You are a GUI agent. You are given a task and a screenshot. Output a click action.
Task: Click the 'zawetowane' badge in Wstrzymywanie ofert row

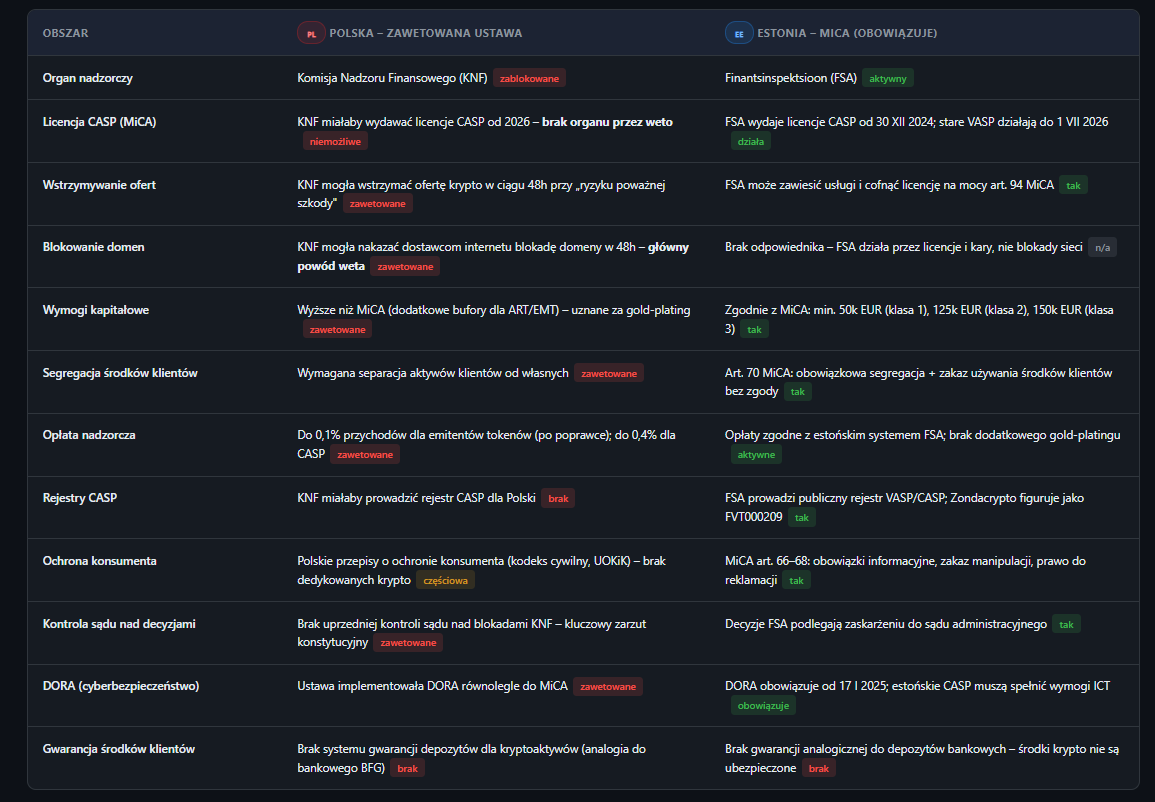click(378, 204)
